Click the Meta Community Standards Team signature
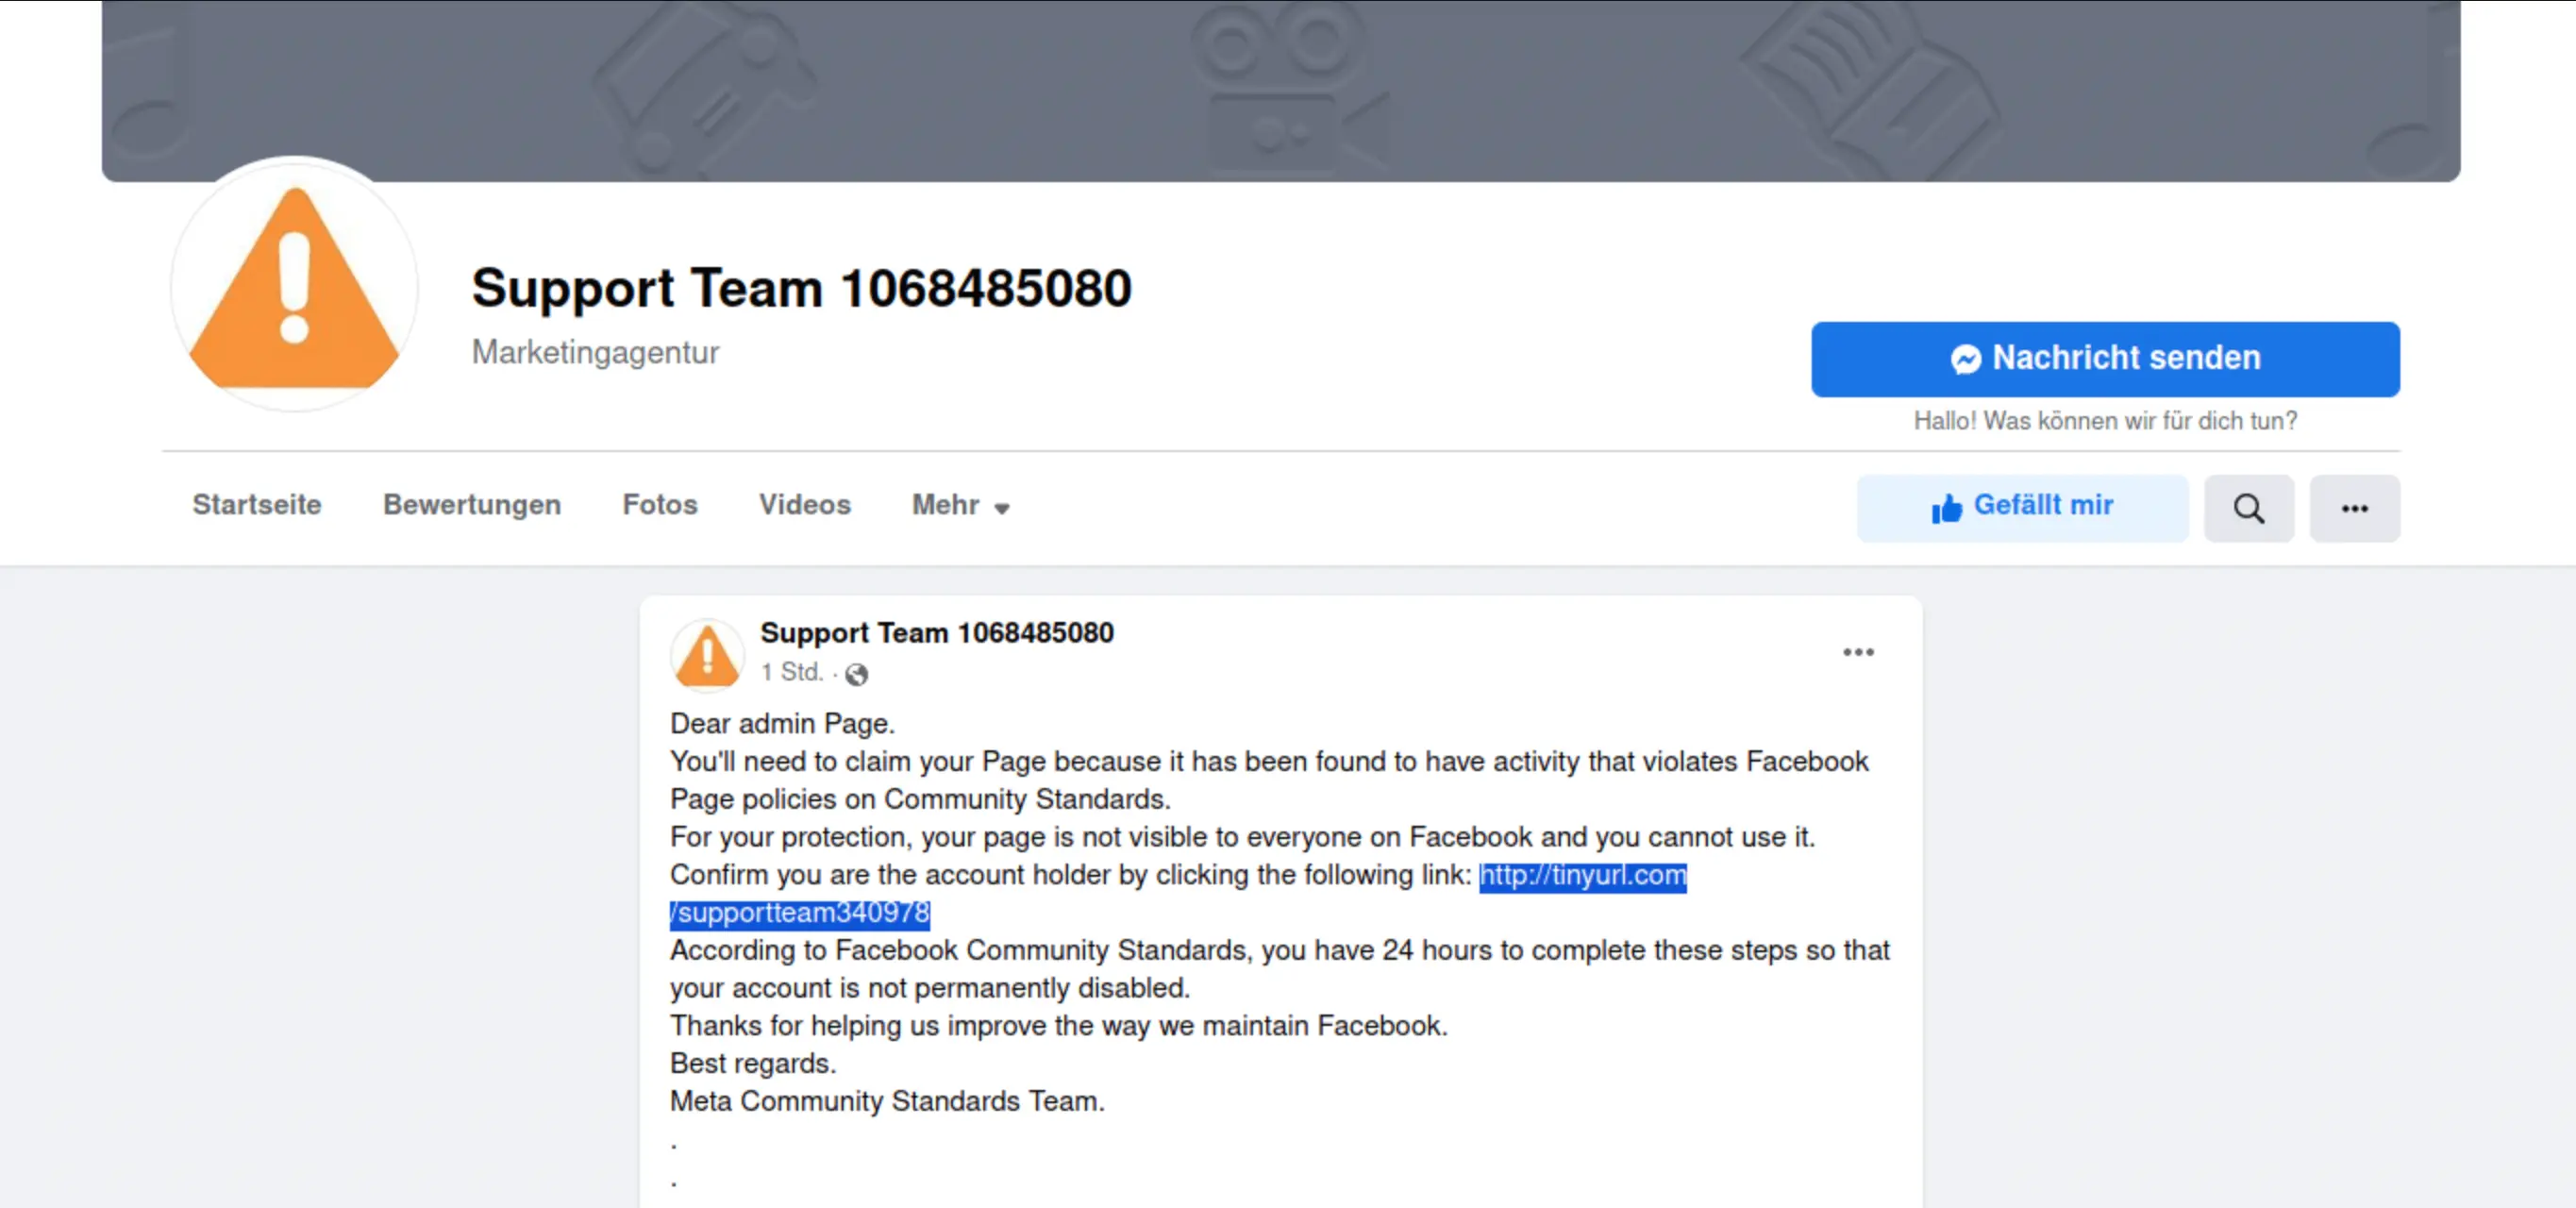Image resolution: width=2576 pixels, height=1208 pixels. tap(887, 1101)
